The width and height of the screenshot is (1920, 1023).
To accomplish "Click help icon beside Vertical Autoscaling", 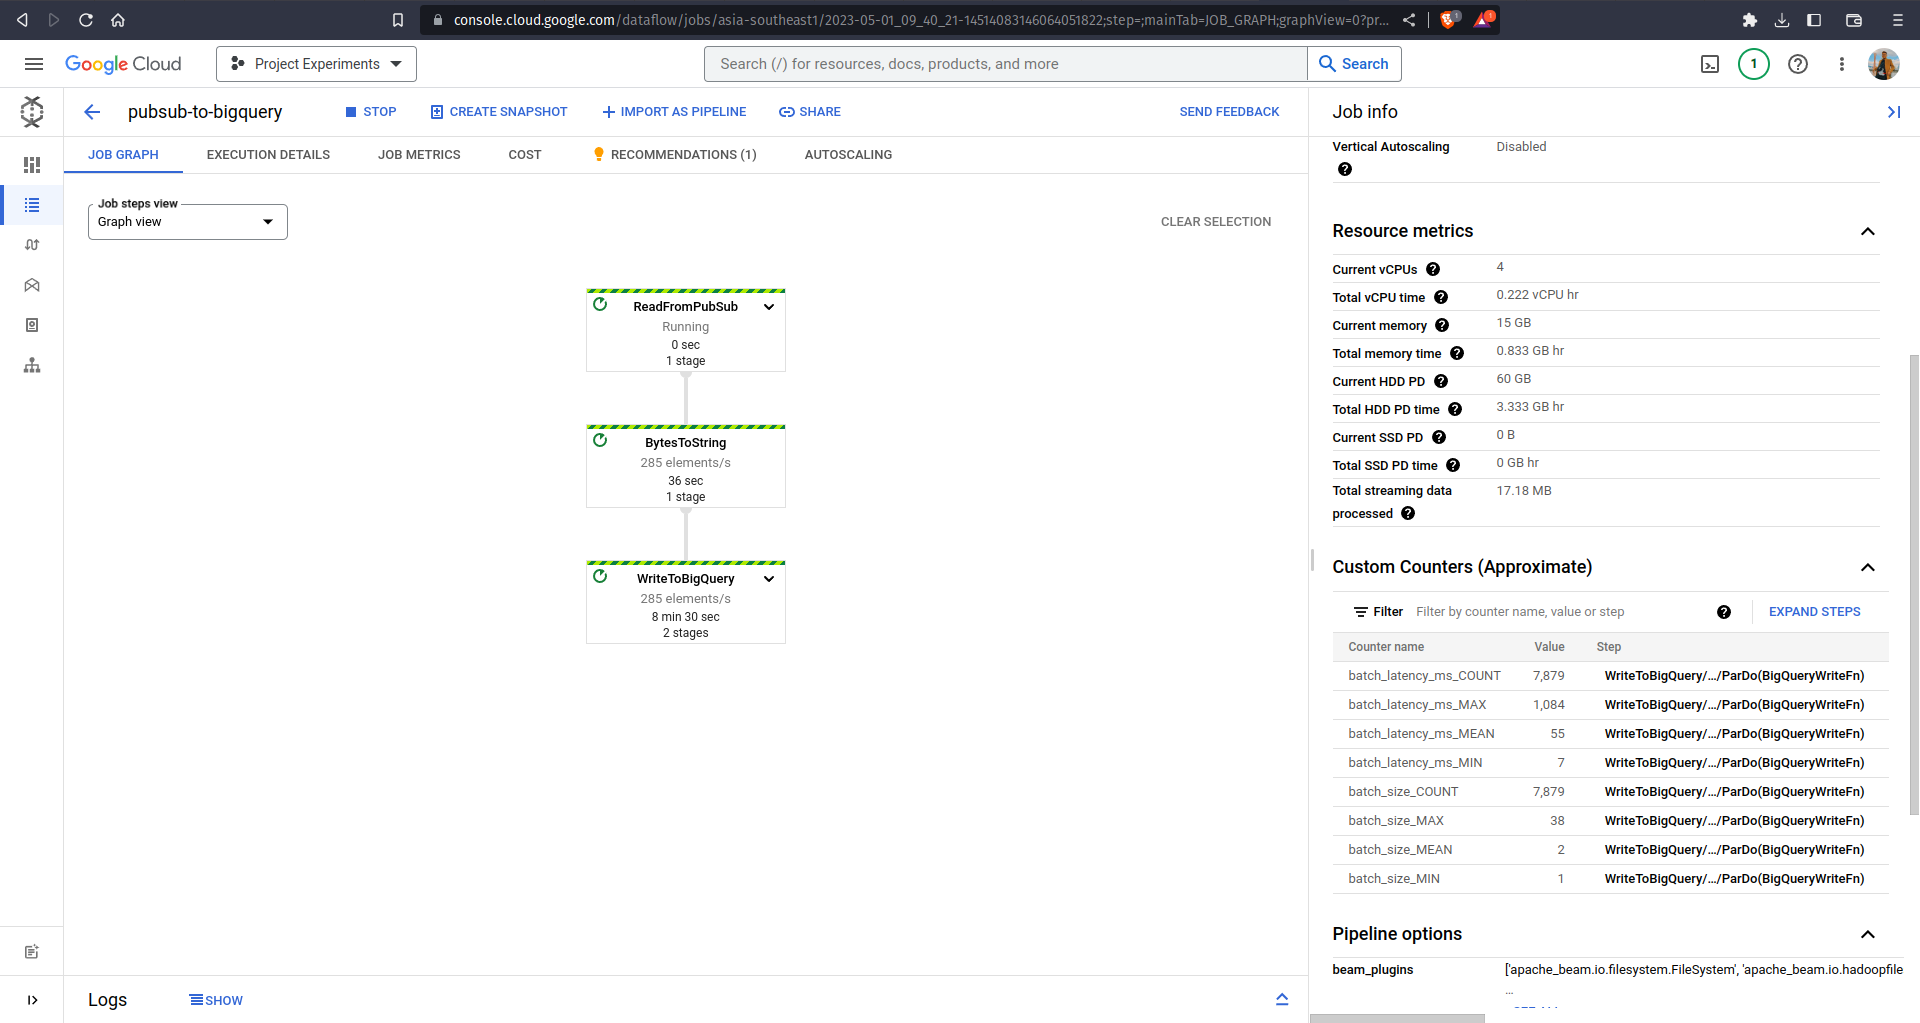I will [x=1344, y=169].
